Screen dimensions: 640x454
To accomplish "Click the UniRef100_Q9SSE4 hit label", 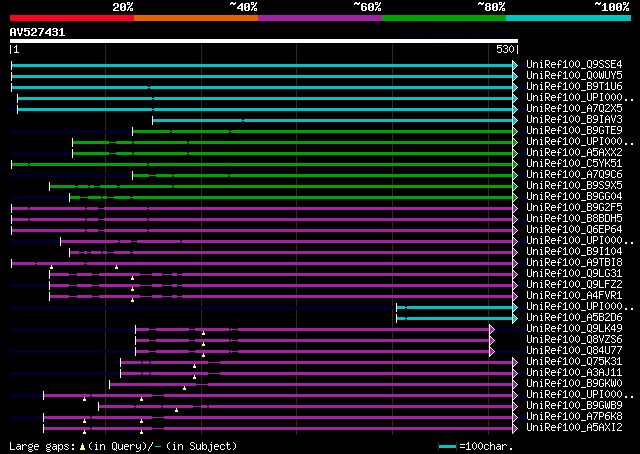I will [x=574, y=65].
